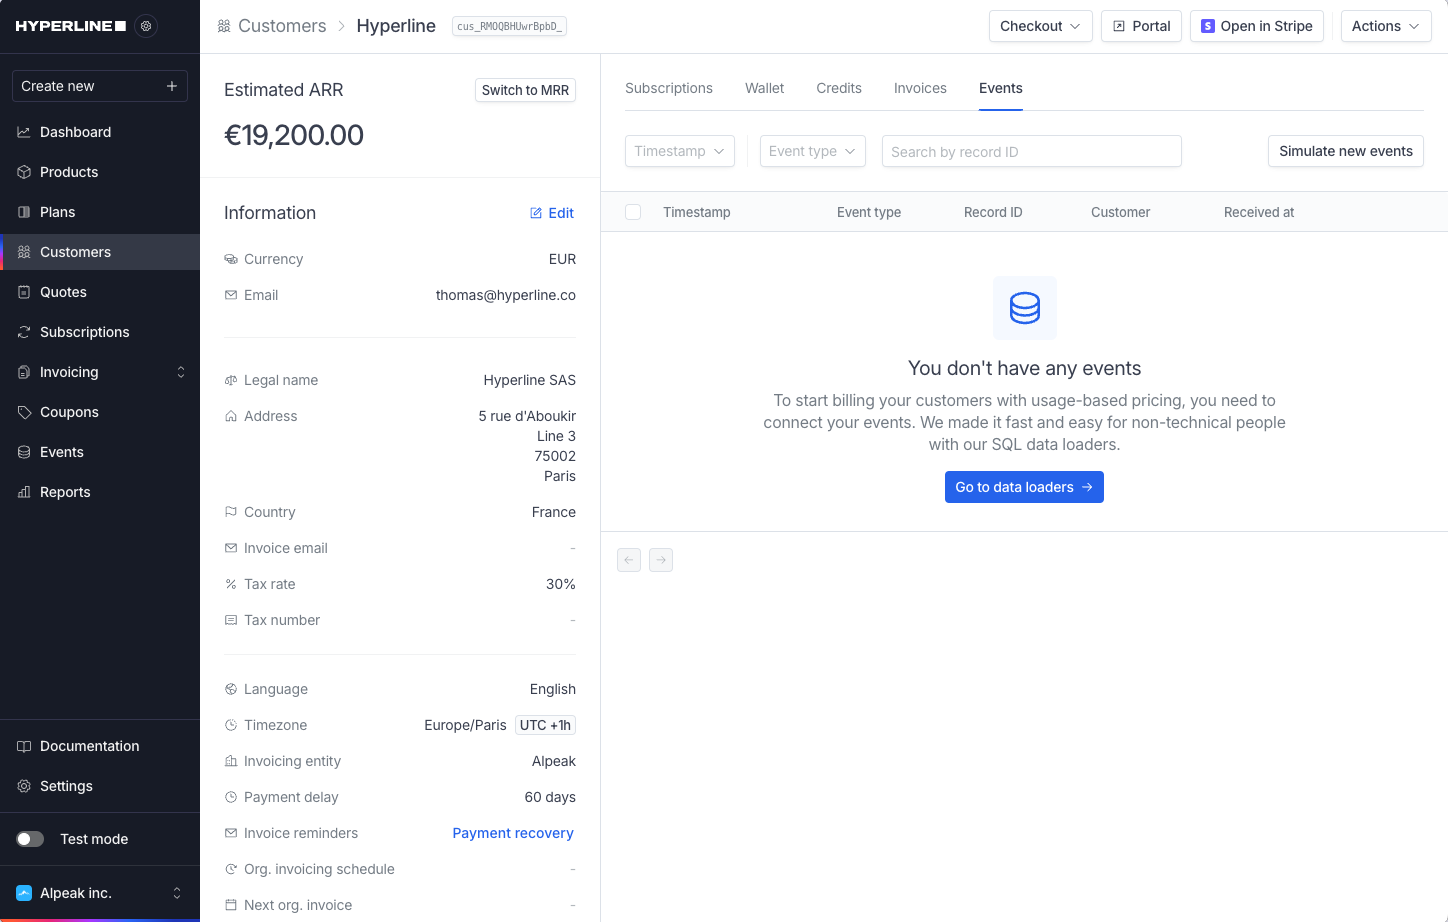Click the Received at column header
Screen dimensions: 1448x922
[1259, 212]
